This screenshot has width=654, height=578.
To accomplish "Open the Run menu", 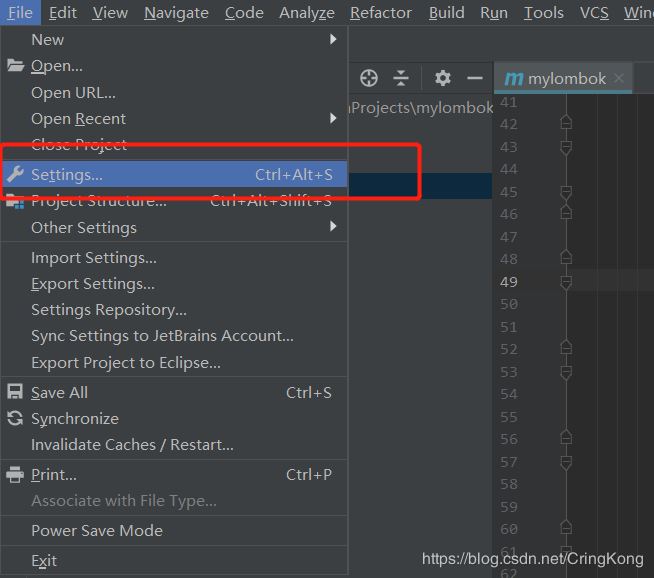I will [494, 13].
